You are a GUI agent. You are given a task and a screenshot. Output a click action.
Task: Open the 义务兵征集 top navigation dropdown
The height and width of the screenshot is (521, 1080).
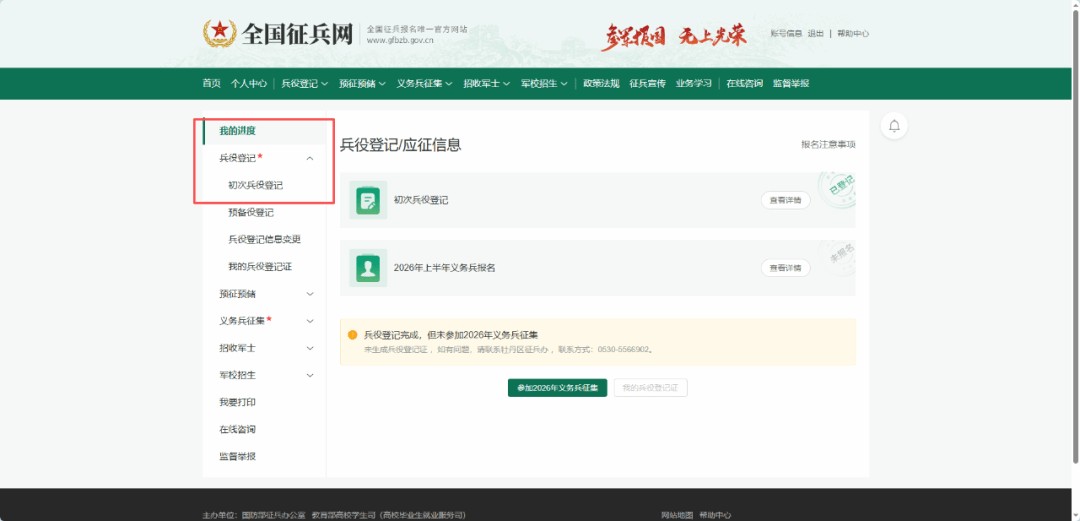click(x=424, y=84)
